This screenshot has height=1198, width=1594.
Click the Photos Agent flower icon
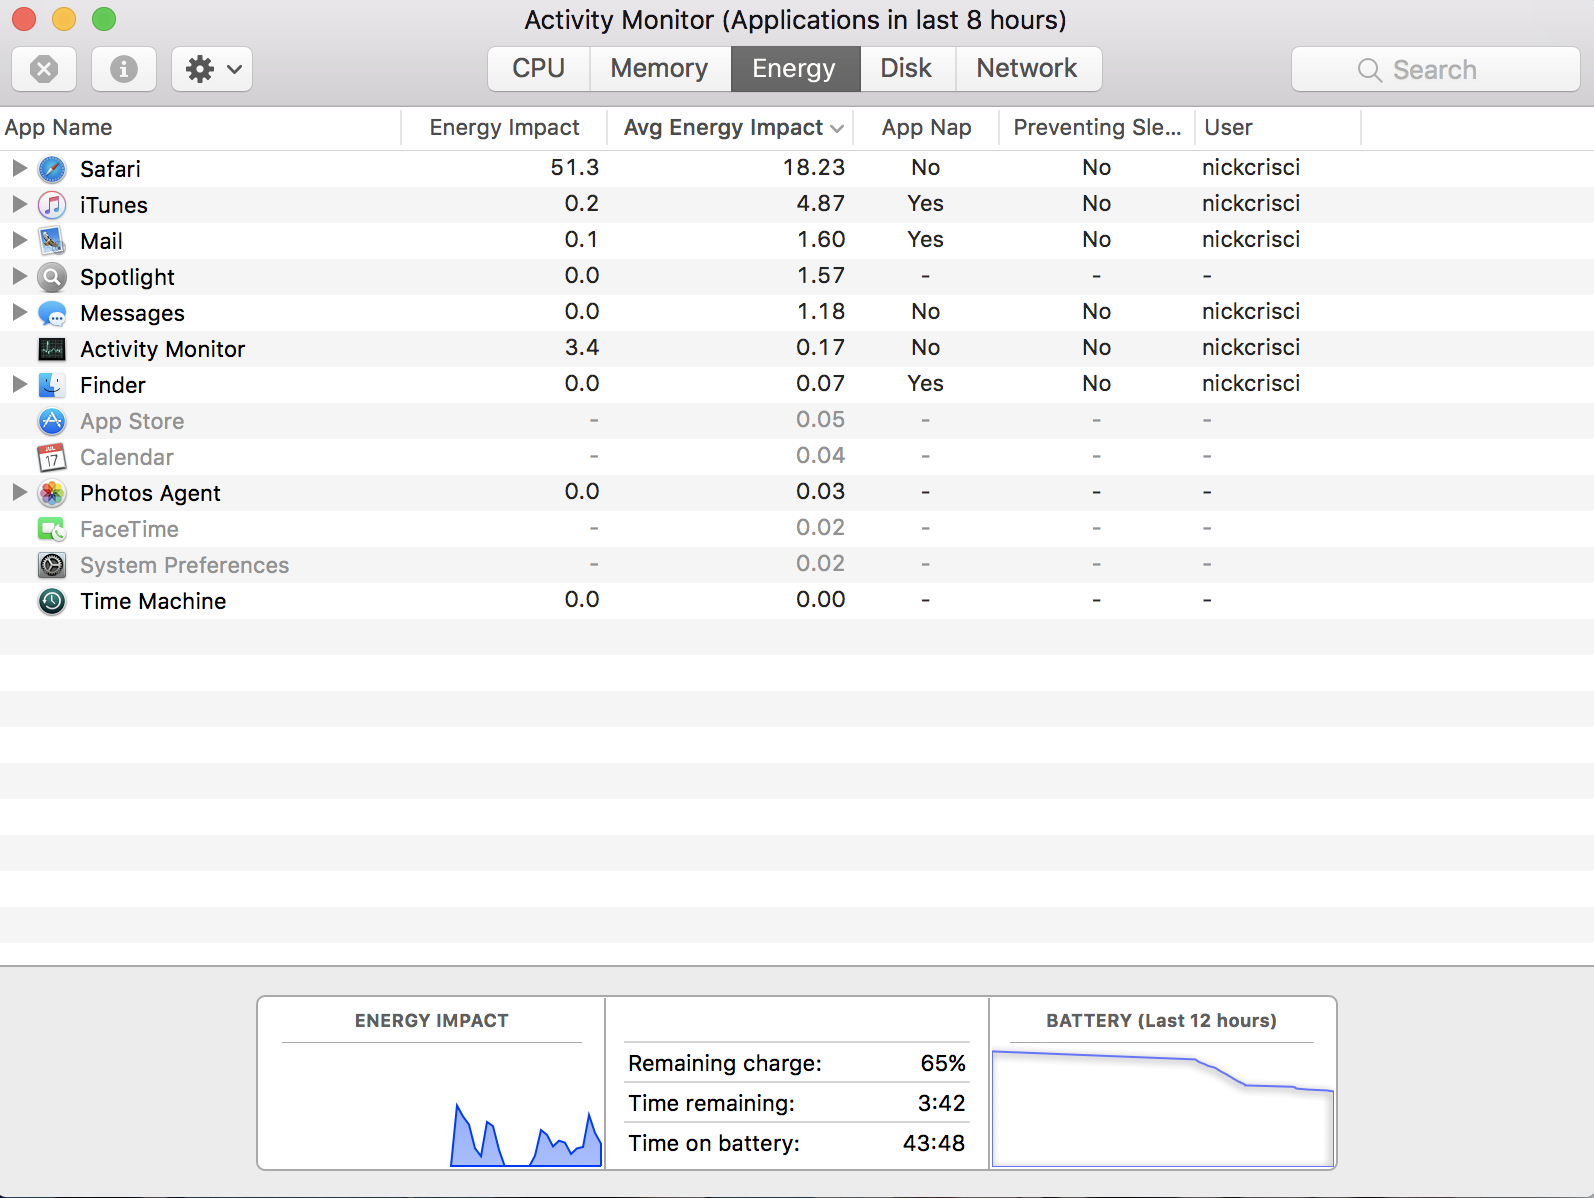pos(52,493)
